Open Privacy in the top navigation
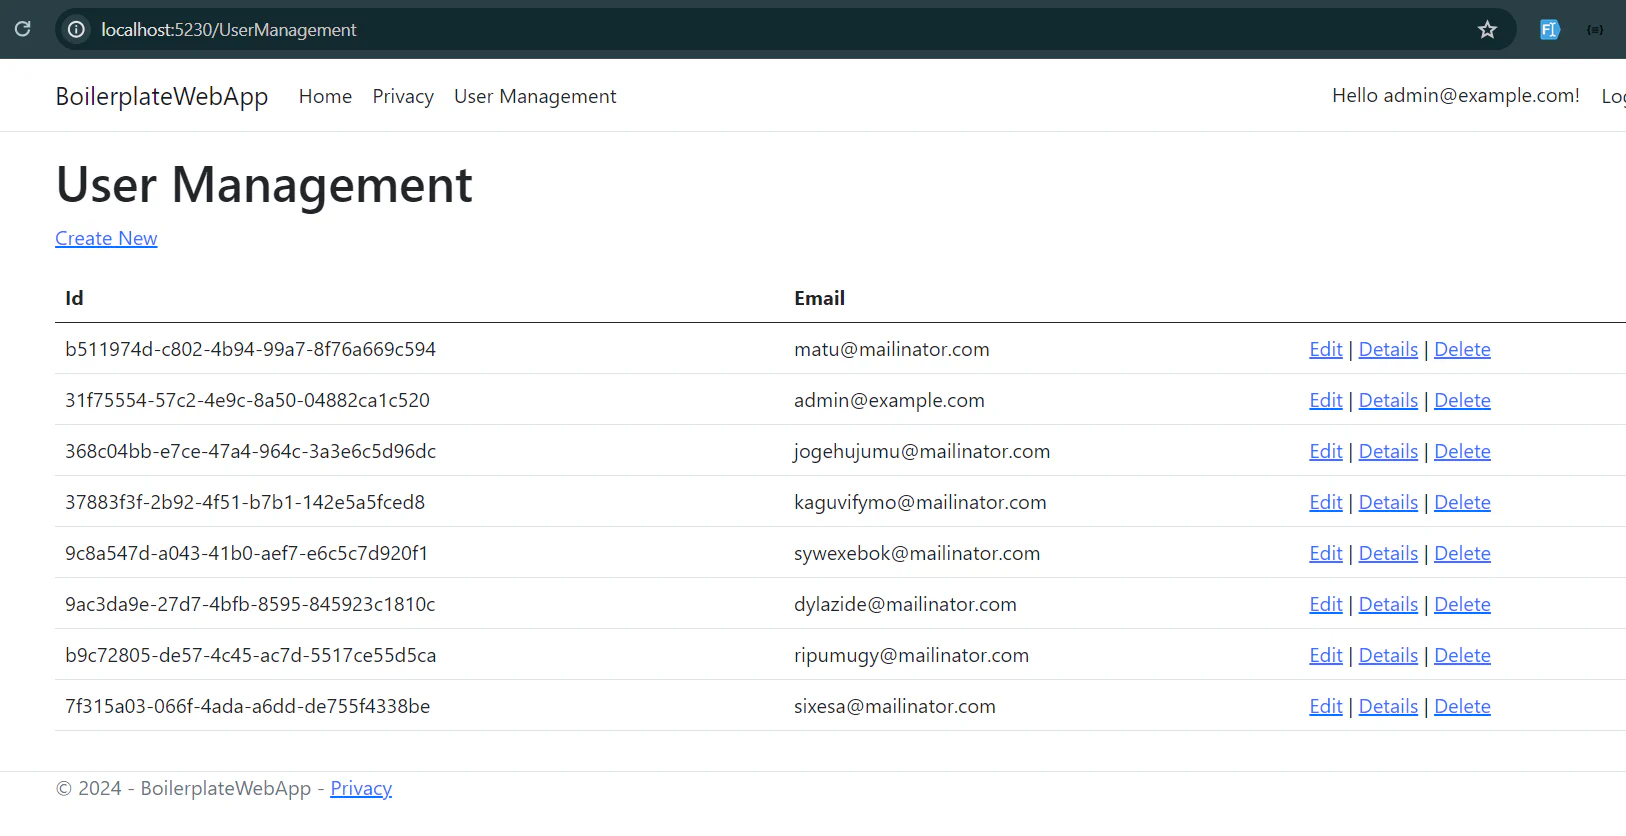This screenshot has width=1626, height=836. [403, 96]
